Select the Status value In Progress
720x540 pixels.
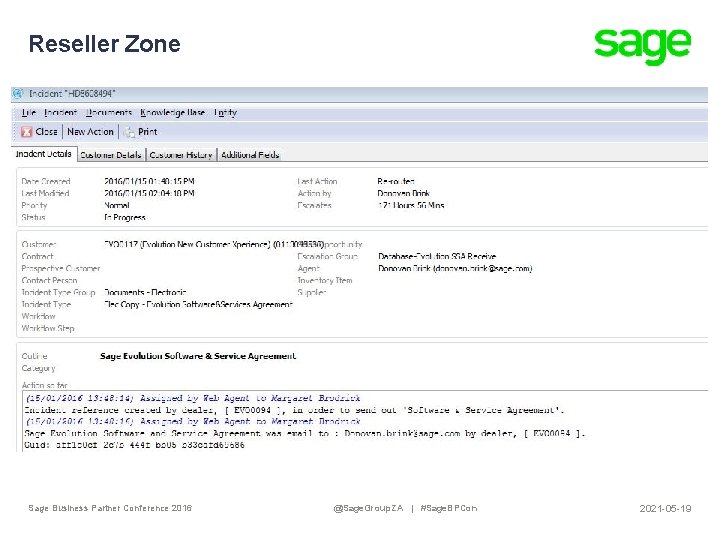[125, 217]
